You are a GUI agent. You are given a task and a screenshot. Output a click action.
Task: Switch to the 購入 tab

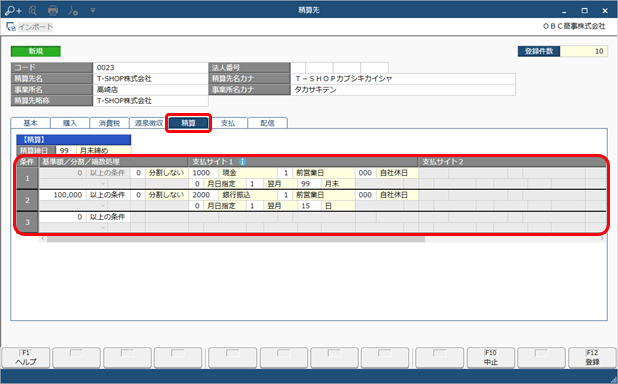(x=70, y=123)
